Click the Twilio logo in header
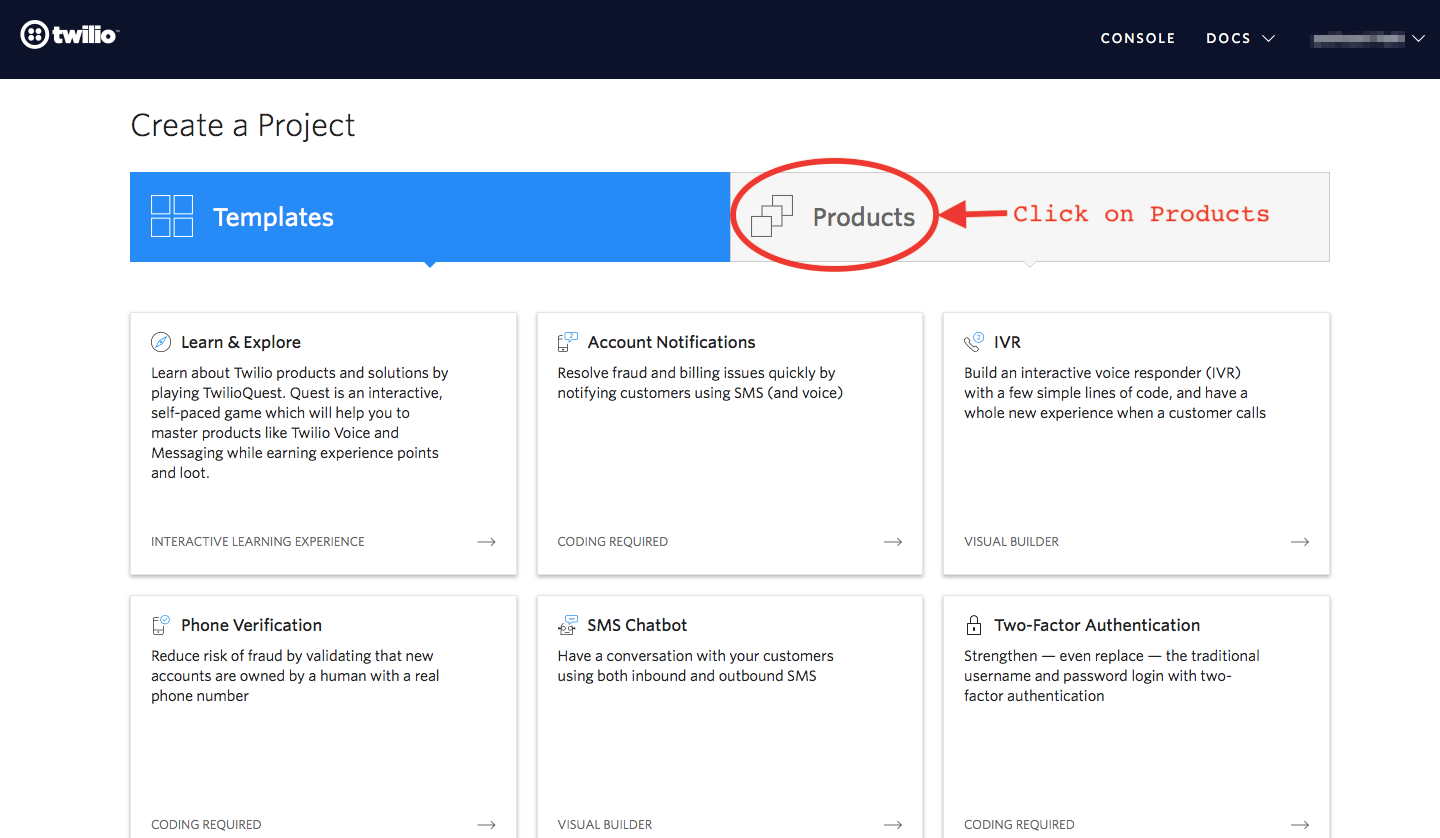This screenshot has height=838, width=1440. coord(69,35)
